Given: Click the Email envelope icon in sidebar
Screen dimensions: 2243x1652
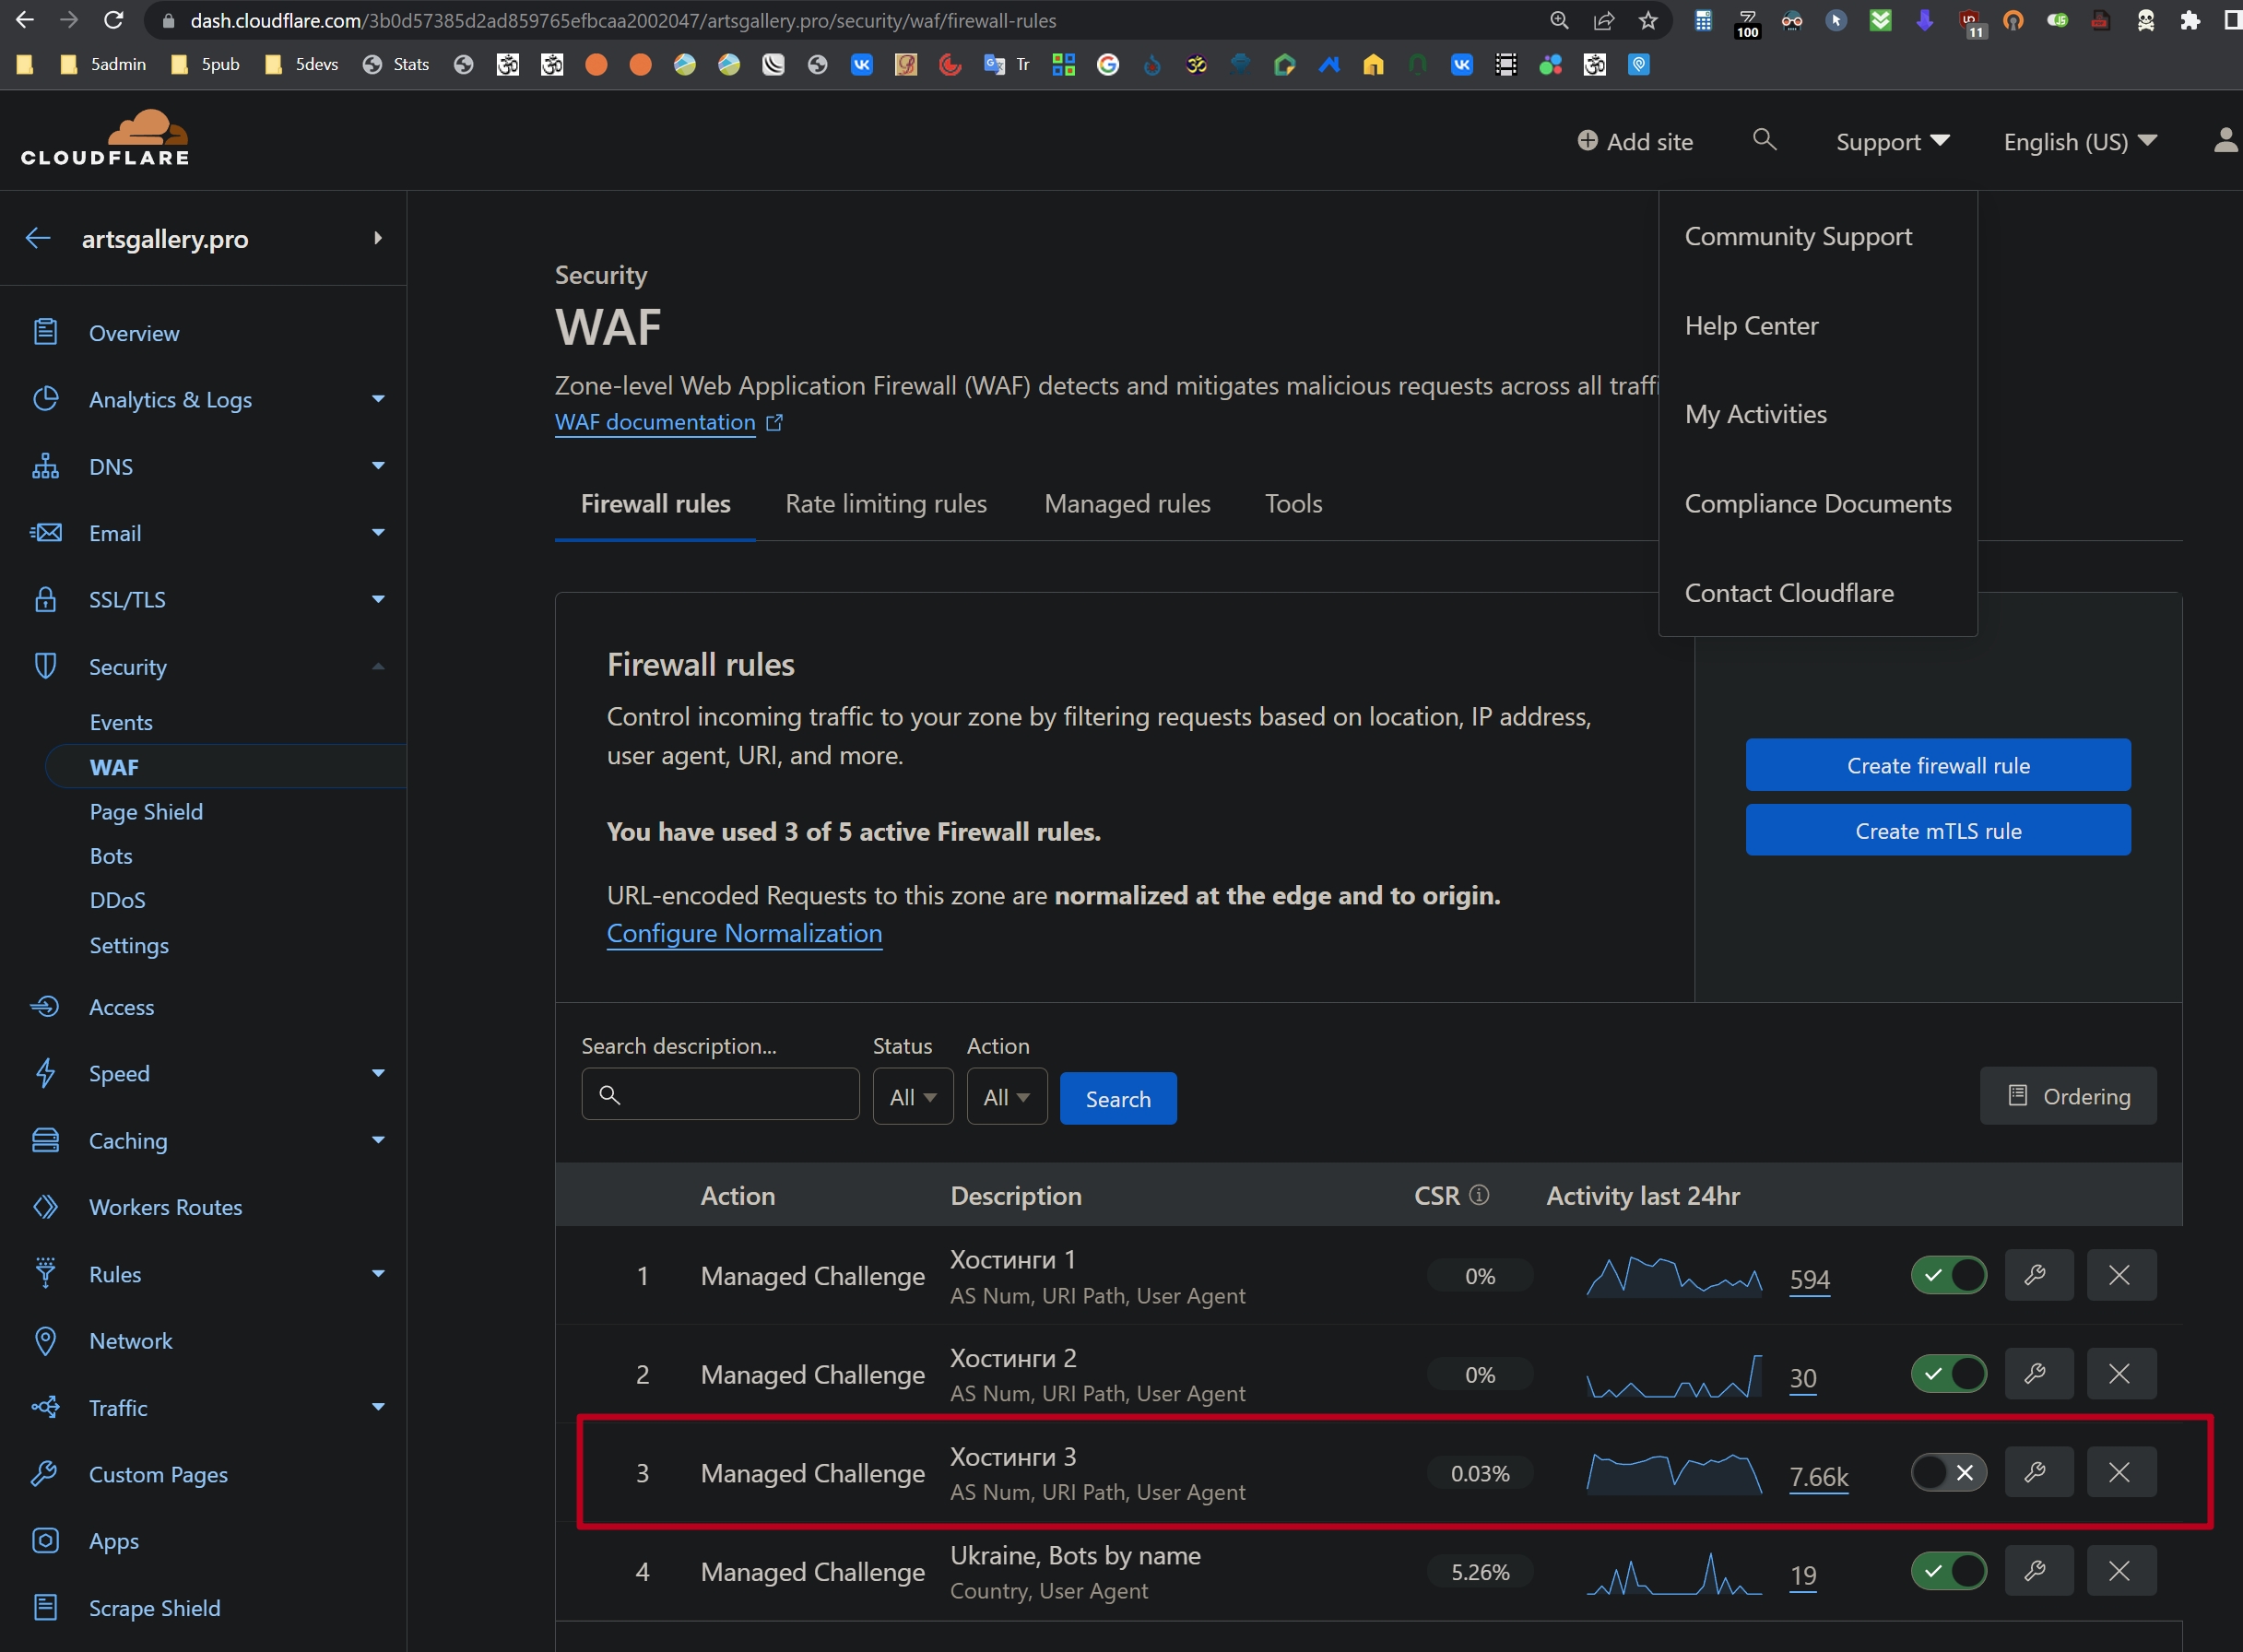Looking at the screenshot, I should (x=45, y=533).
